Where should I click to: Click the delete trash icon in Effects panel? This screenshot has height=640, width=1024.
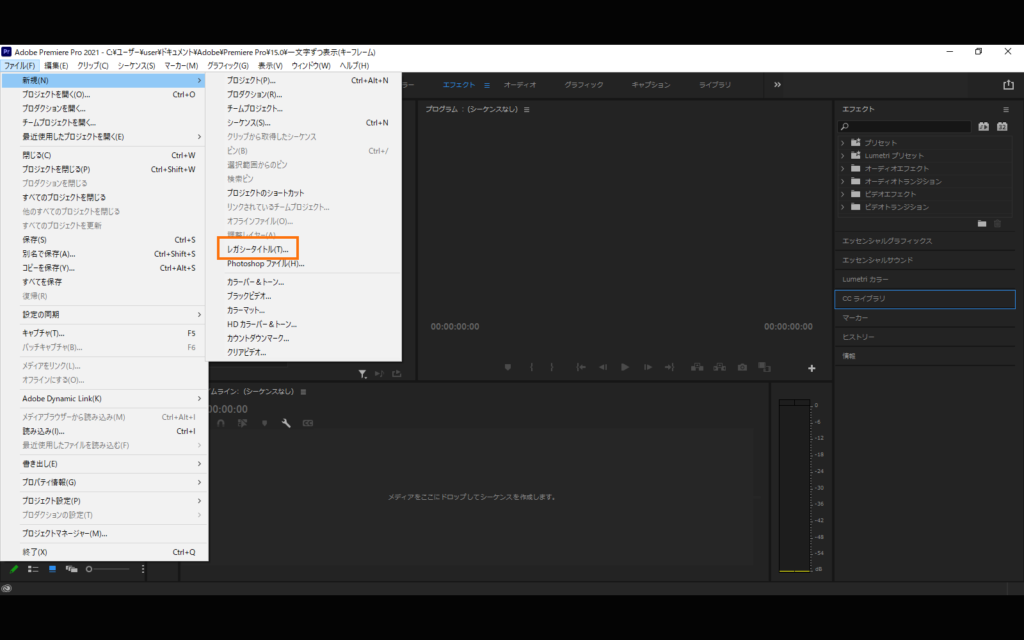997,223
